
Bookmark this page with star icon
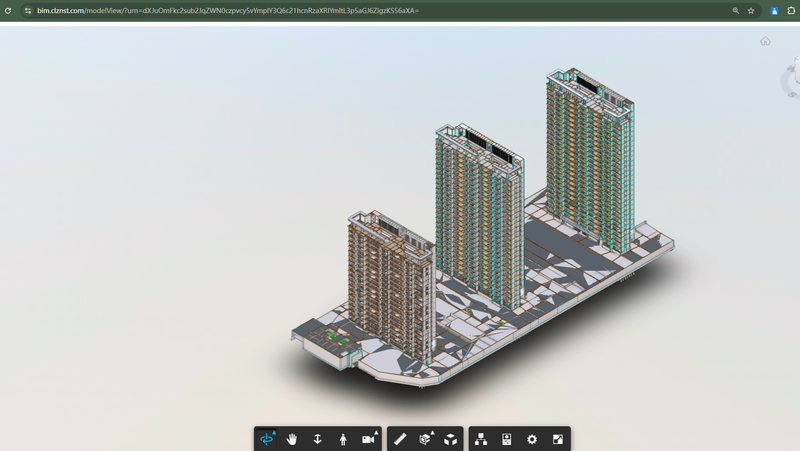click(751, 10)
